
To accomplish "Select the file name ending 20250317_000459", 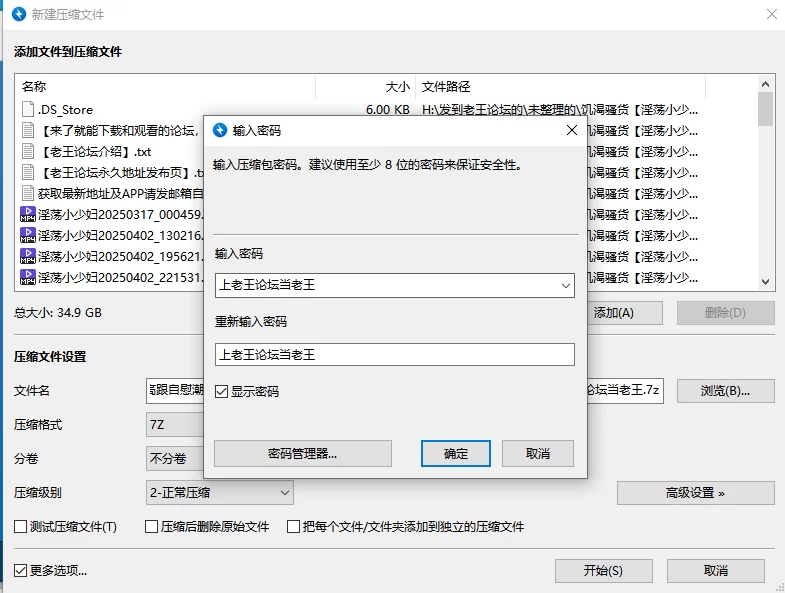I will [121, 214].
